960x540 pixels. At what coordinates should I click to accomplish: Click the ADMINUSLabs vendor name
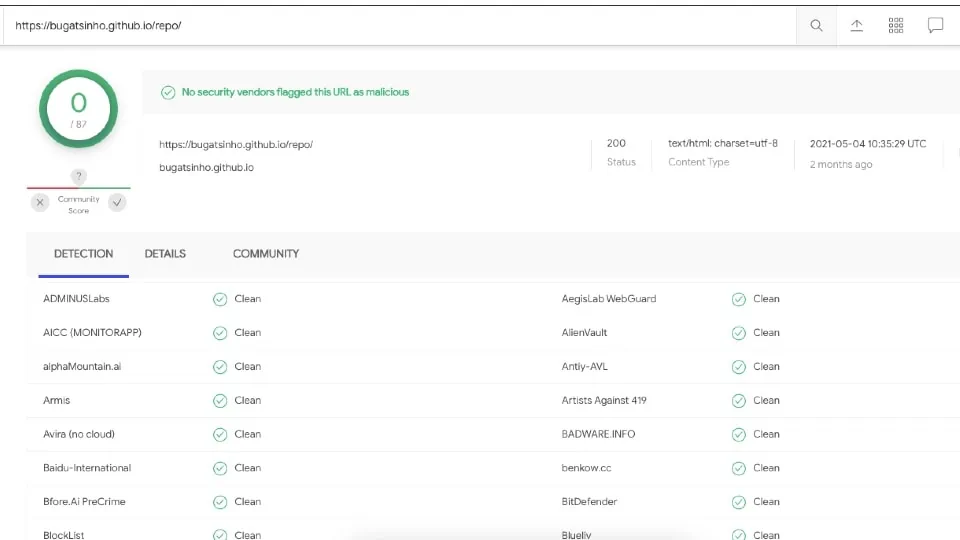coord(76,299)
